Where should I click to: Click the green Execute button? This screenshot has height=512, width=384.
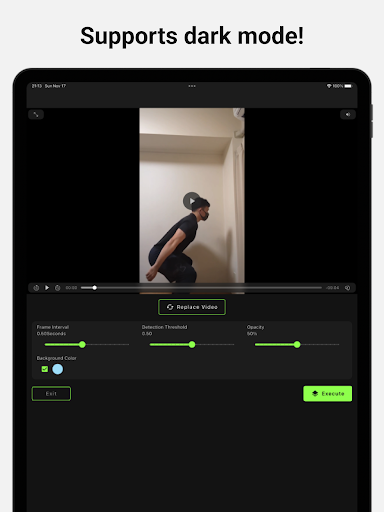point(328,394)
